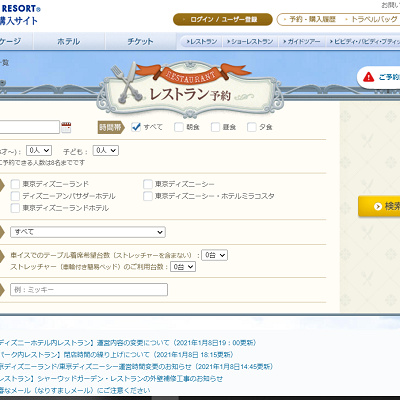Open the 運営時間変更のお知らせ notice
The width and height of the screenshot is (400, 400).
point(136,367)
